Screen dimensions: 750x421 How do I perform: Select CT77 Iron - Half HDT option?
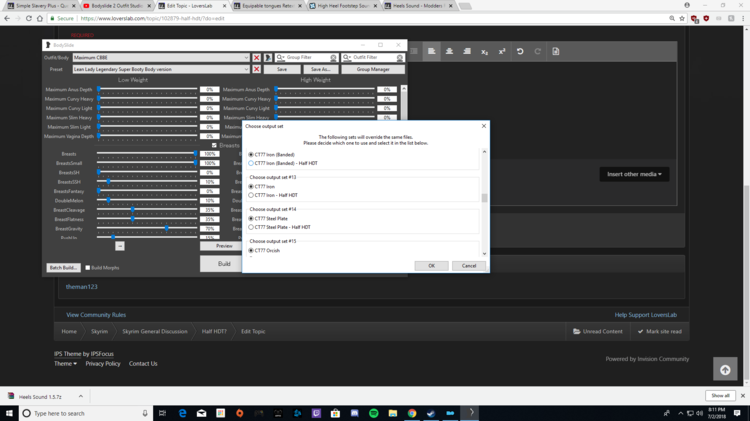click(251, 195)
